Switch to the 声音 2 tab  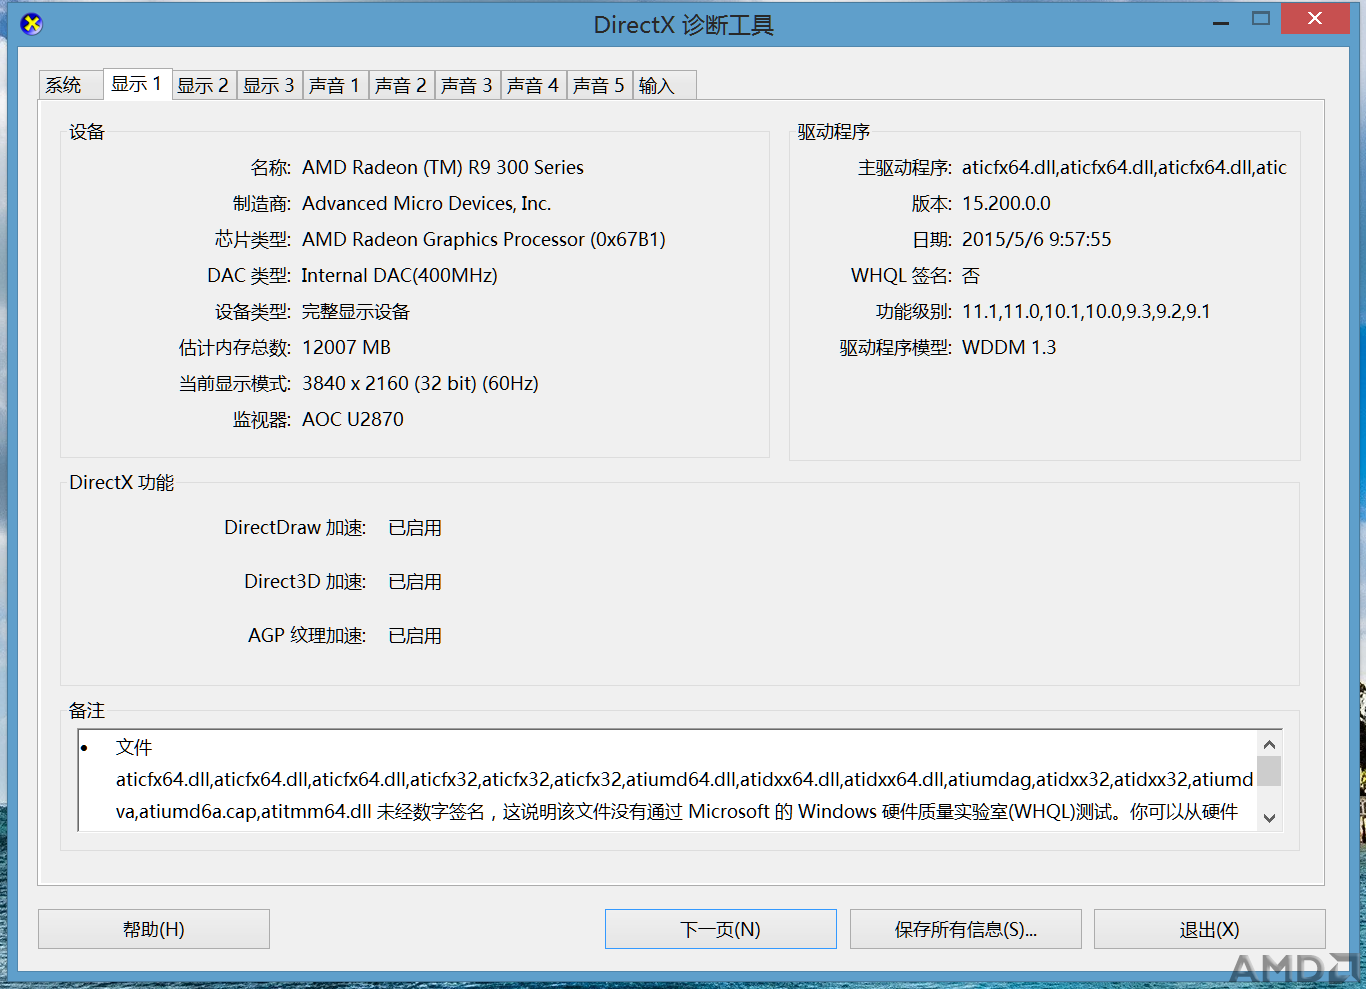click(401, 86)
